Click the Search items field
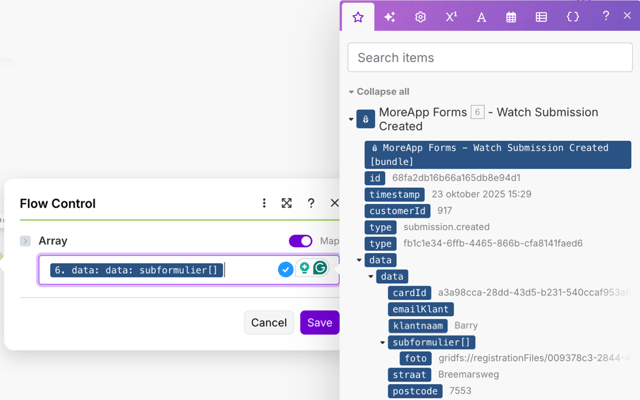Screen dimensions: 640x400 [x=489, y=58]
